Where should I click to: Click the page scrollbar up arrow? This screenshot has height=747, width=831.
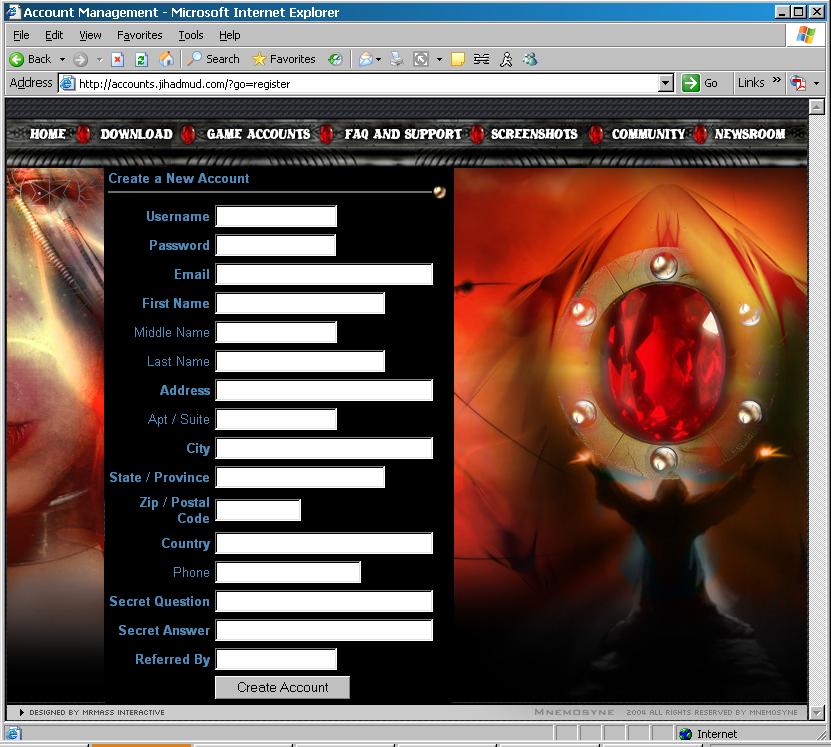817,106
